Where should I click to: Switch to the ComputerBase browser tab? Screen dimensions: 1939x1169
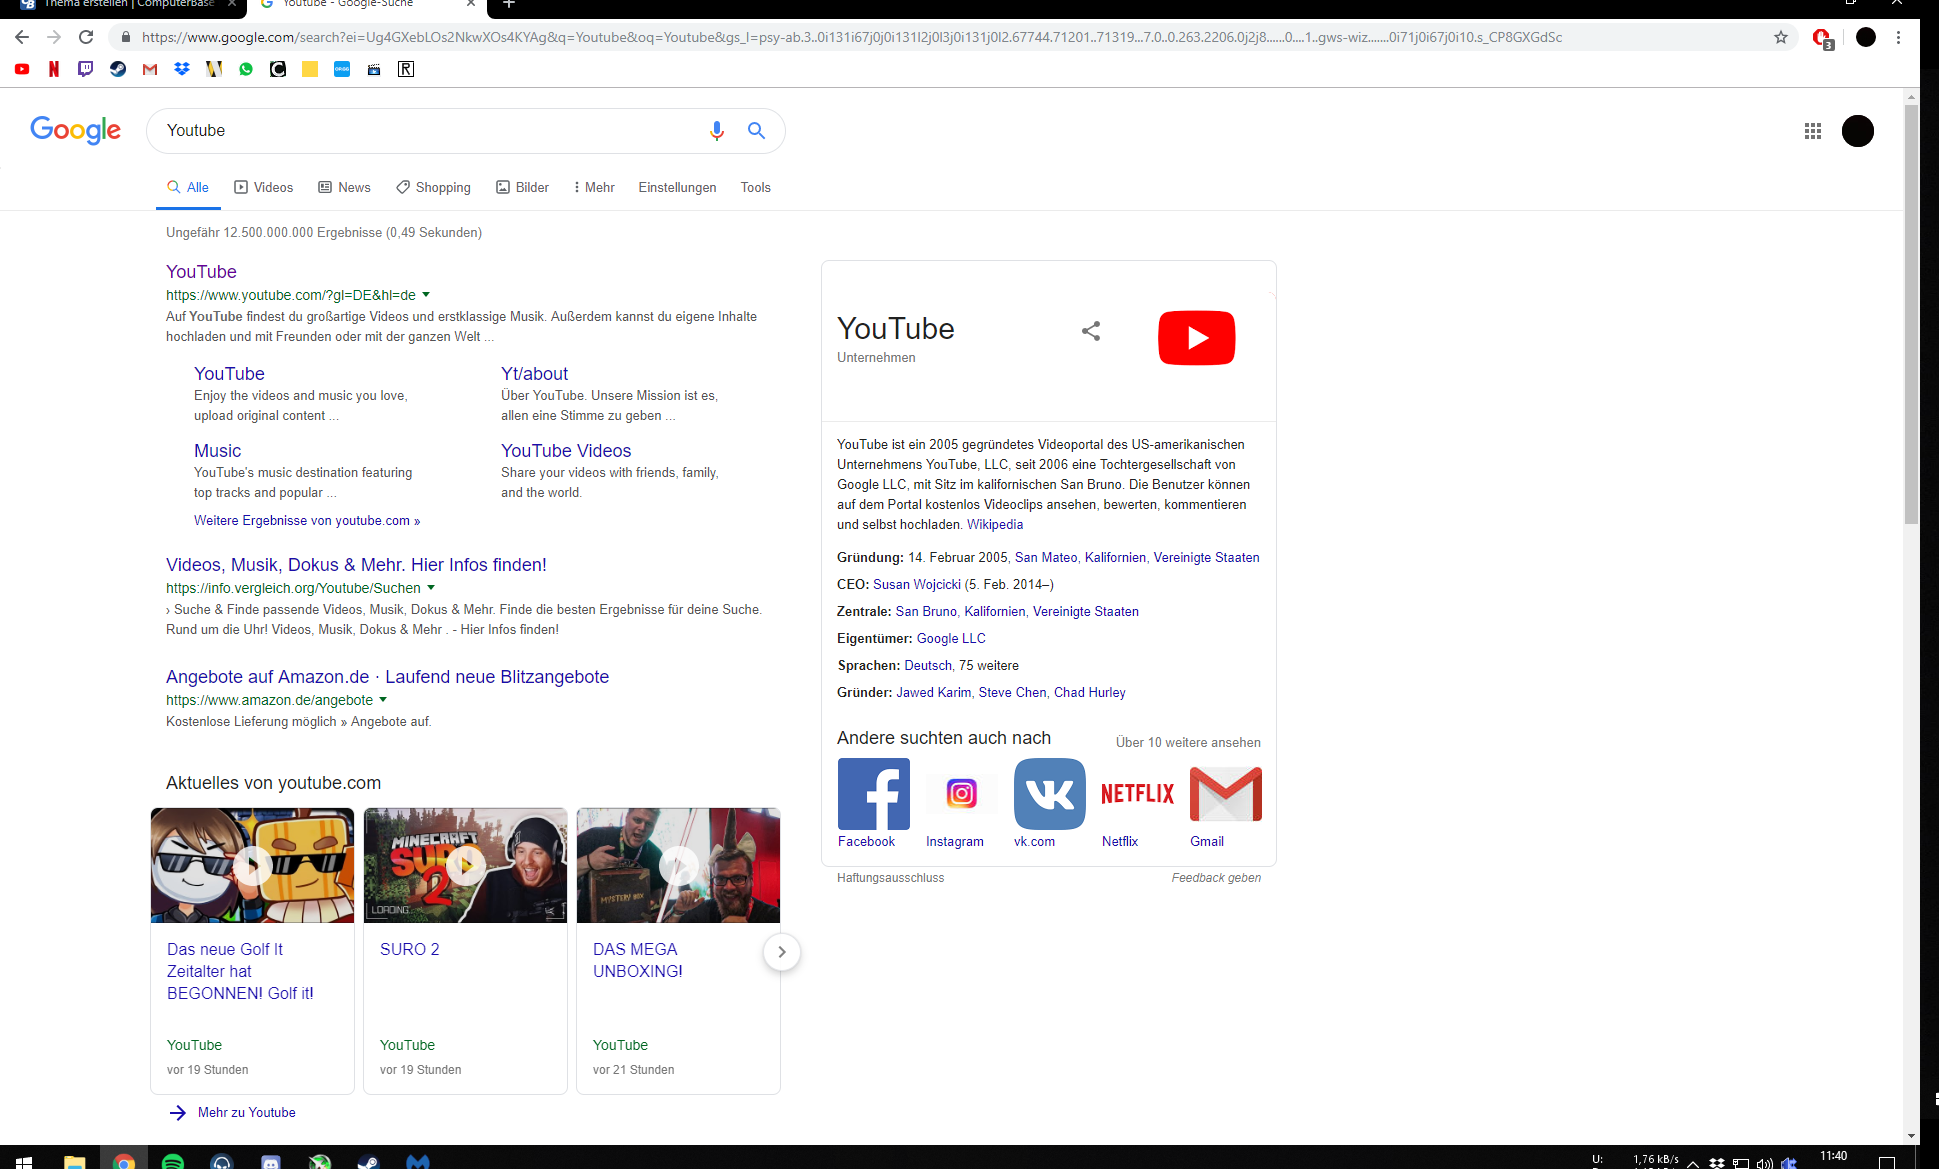[130, 5]
